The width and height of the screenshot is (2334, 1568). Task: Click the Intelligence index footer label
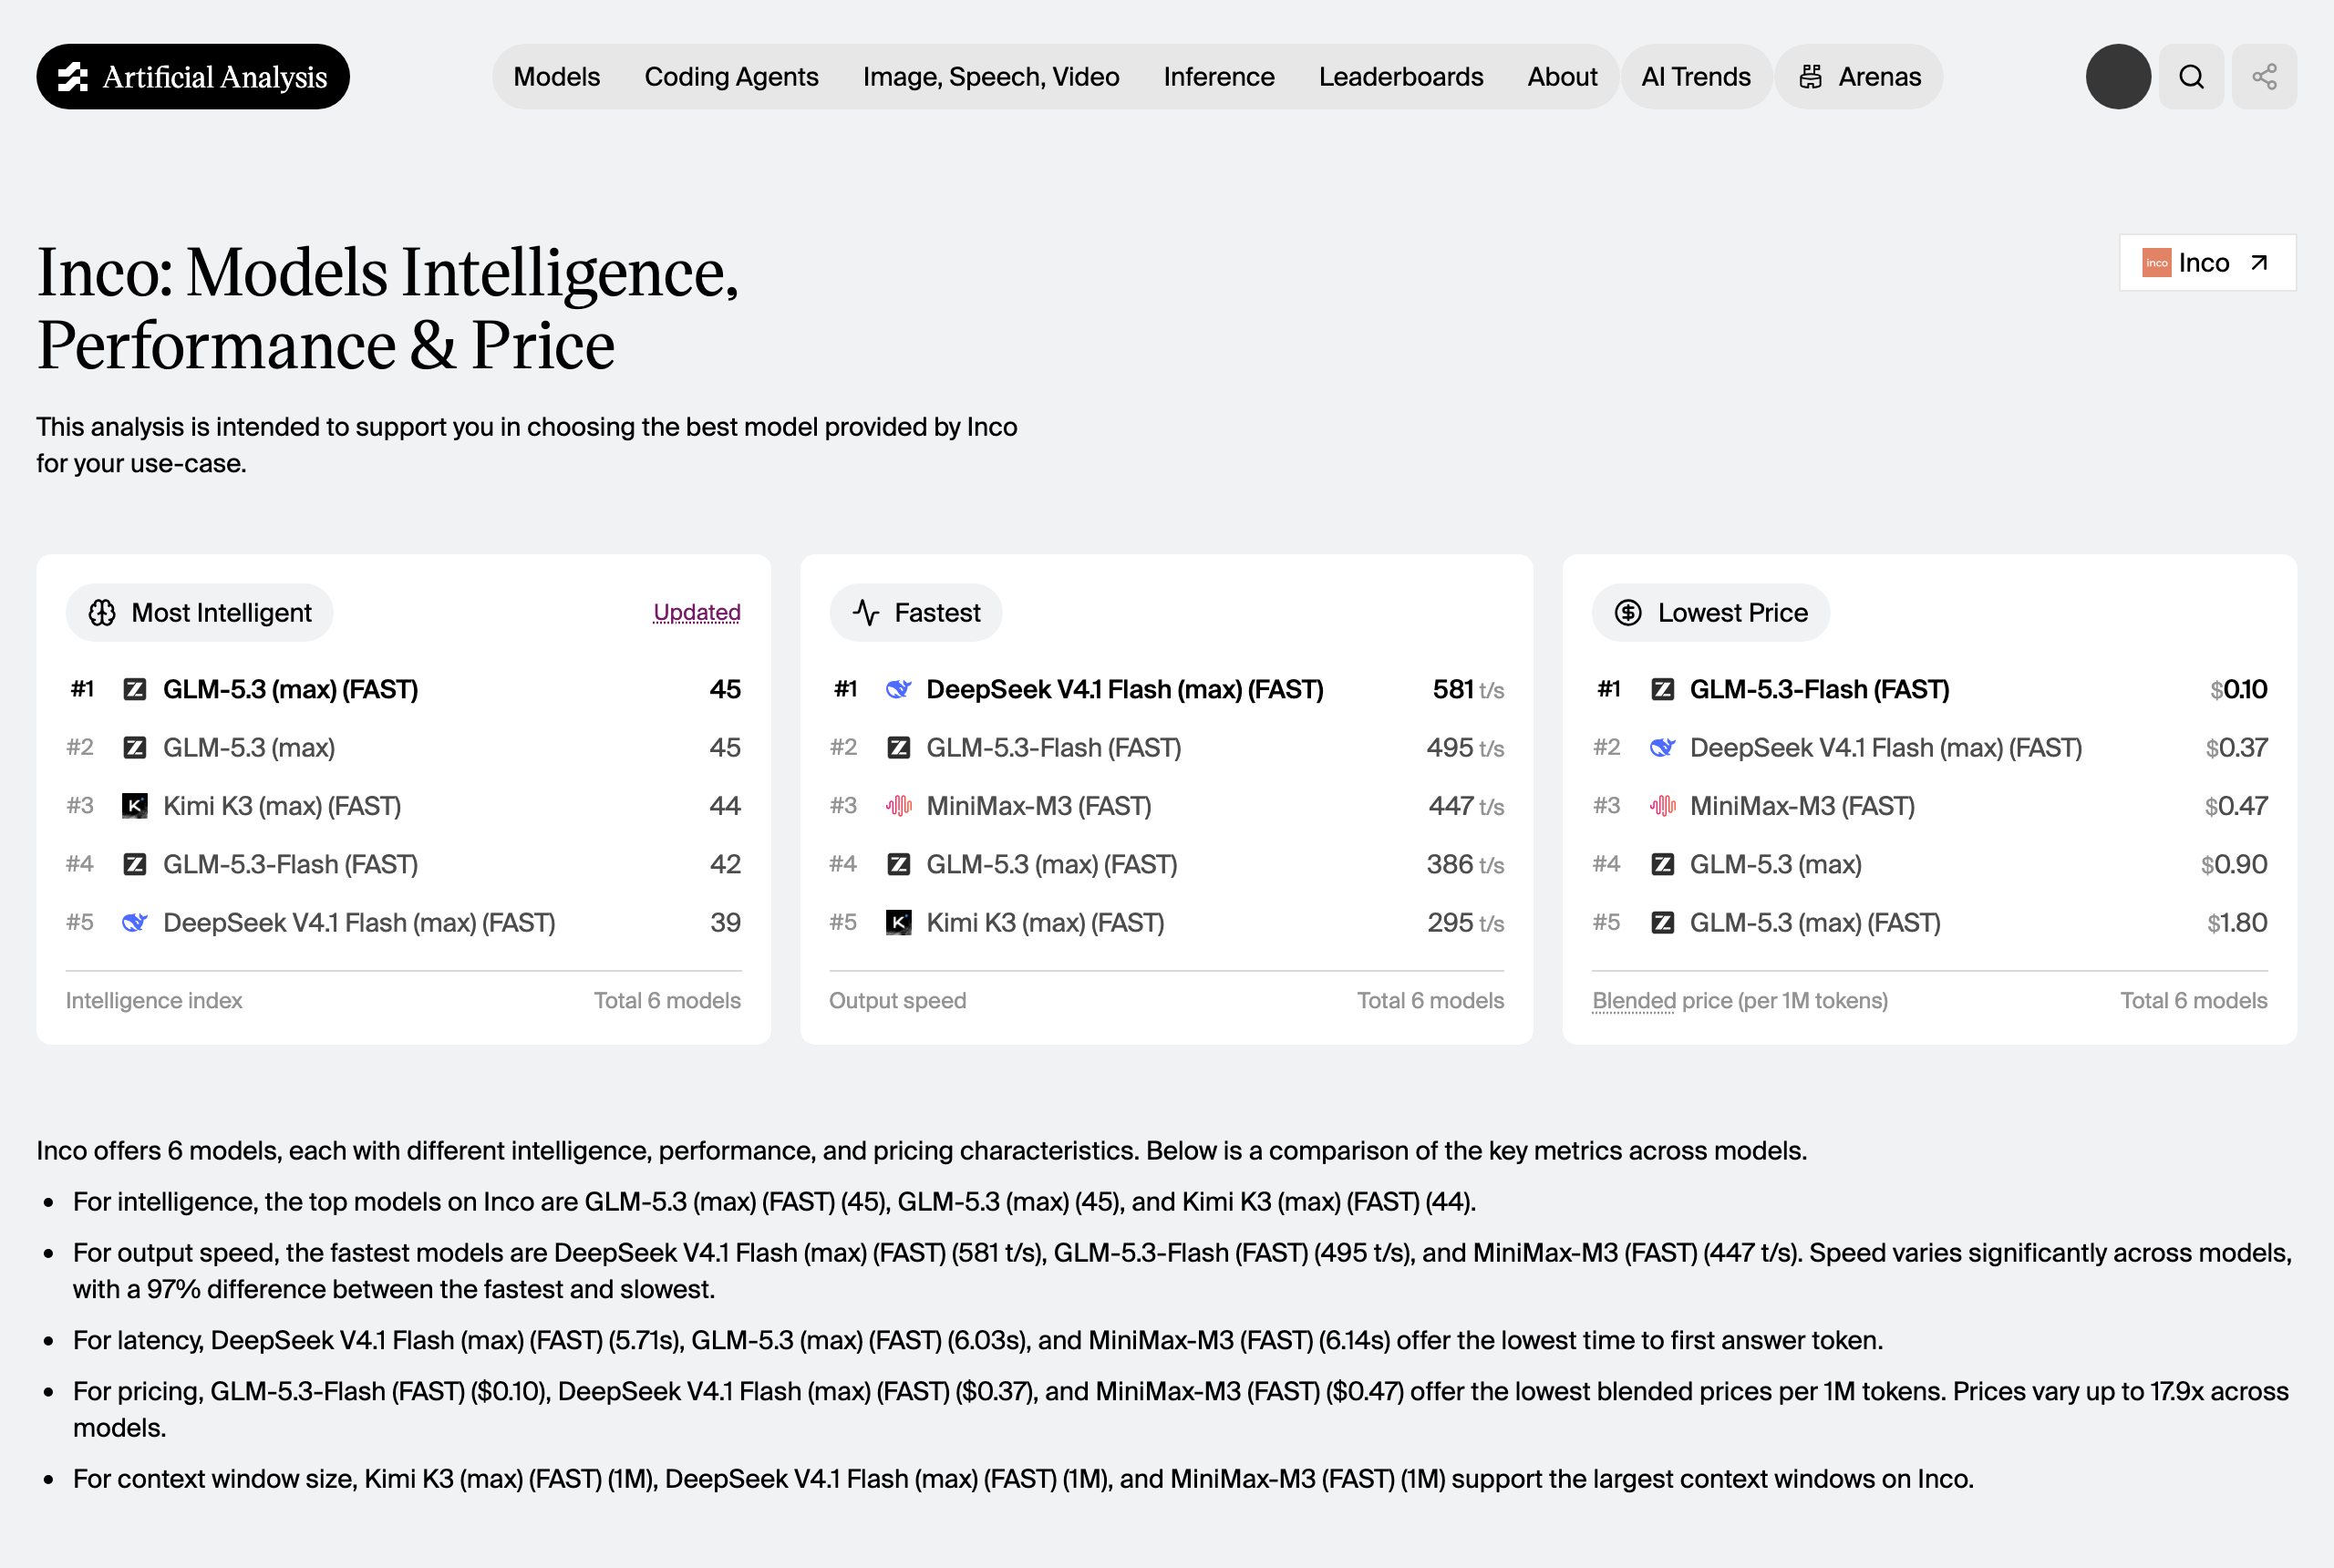point(154,1001)
